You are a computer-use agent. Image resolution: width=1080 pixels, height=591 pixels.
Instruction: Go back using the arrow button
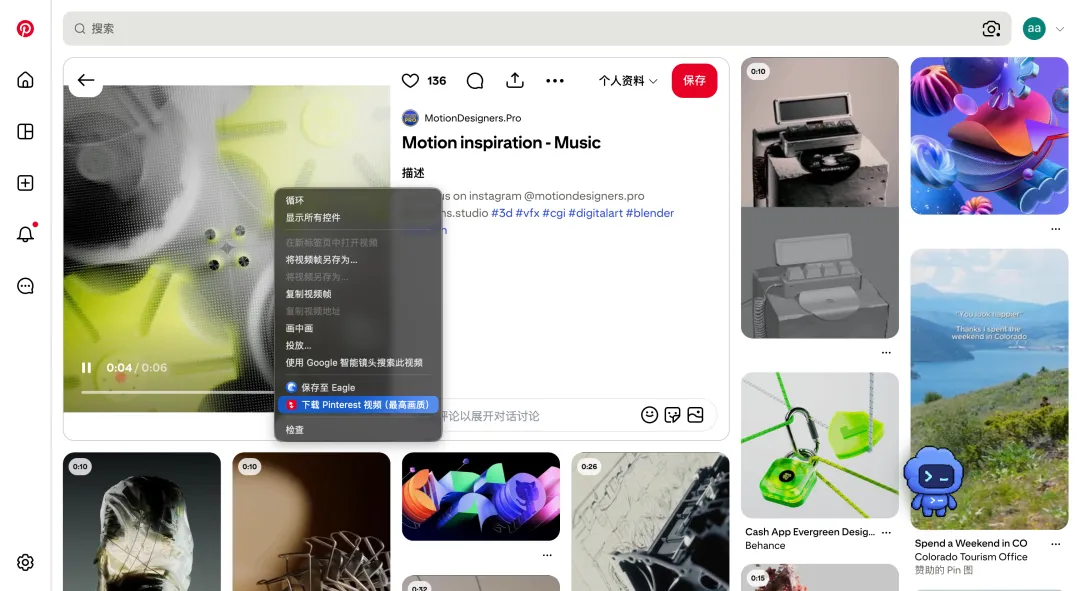(x=86, y=80)
